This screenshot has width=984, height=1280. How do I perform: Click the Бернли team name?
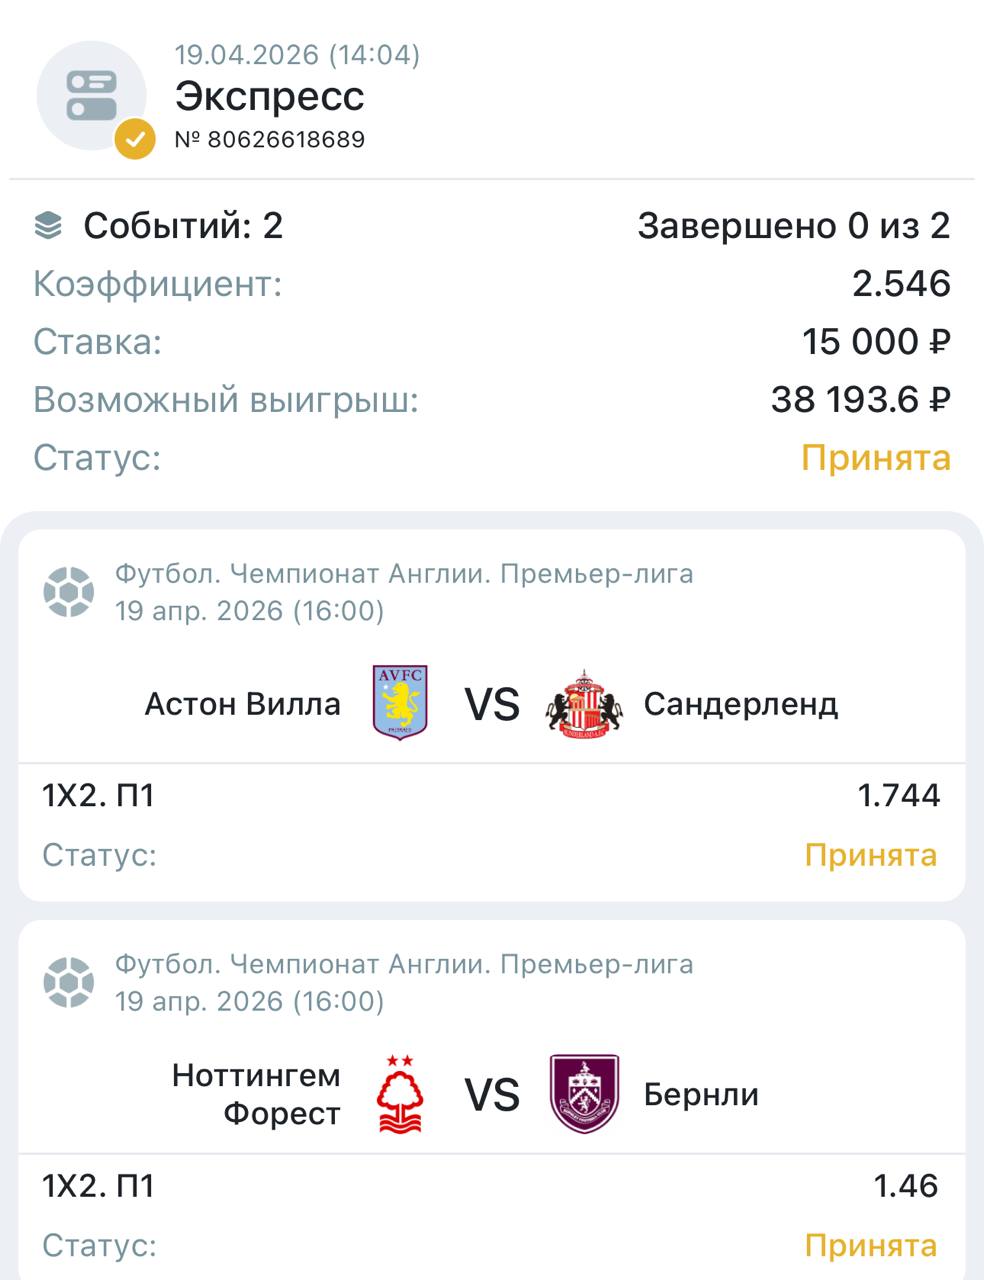click(x=701, y=1094)
